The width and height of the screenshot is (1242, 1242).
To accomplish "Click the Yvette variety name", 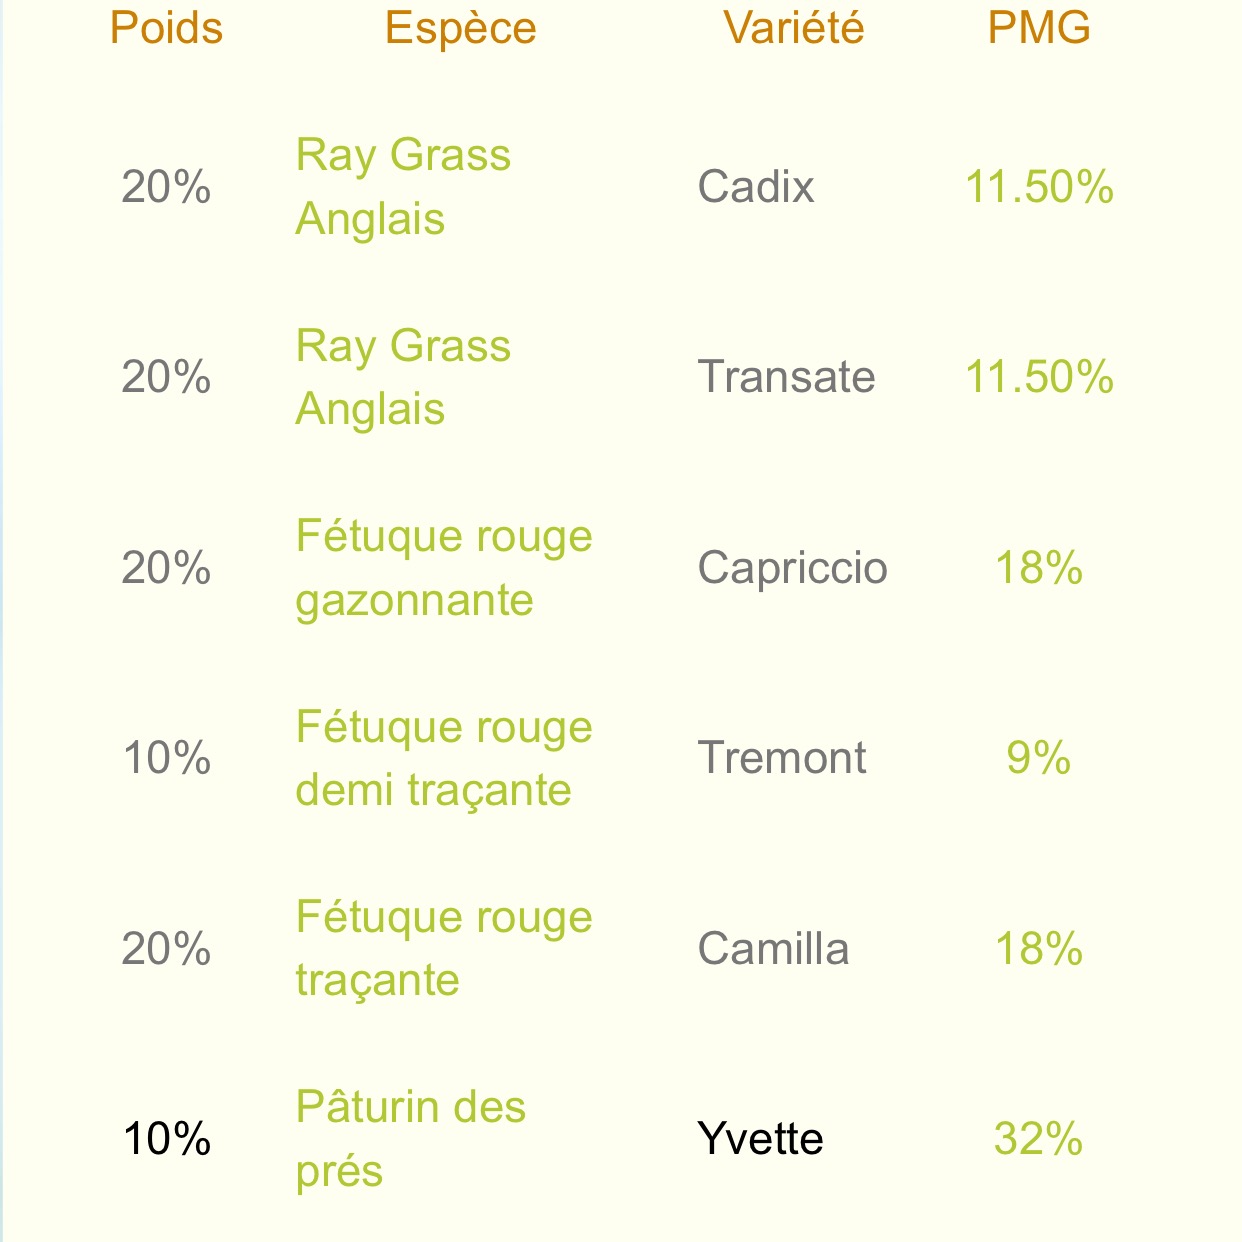I will pos(760,1139).
